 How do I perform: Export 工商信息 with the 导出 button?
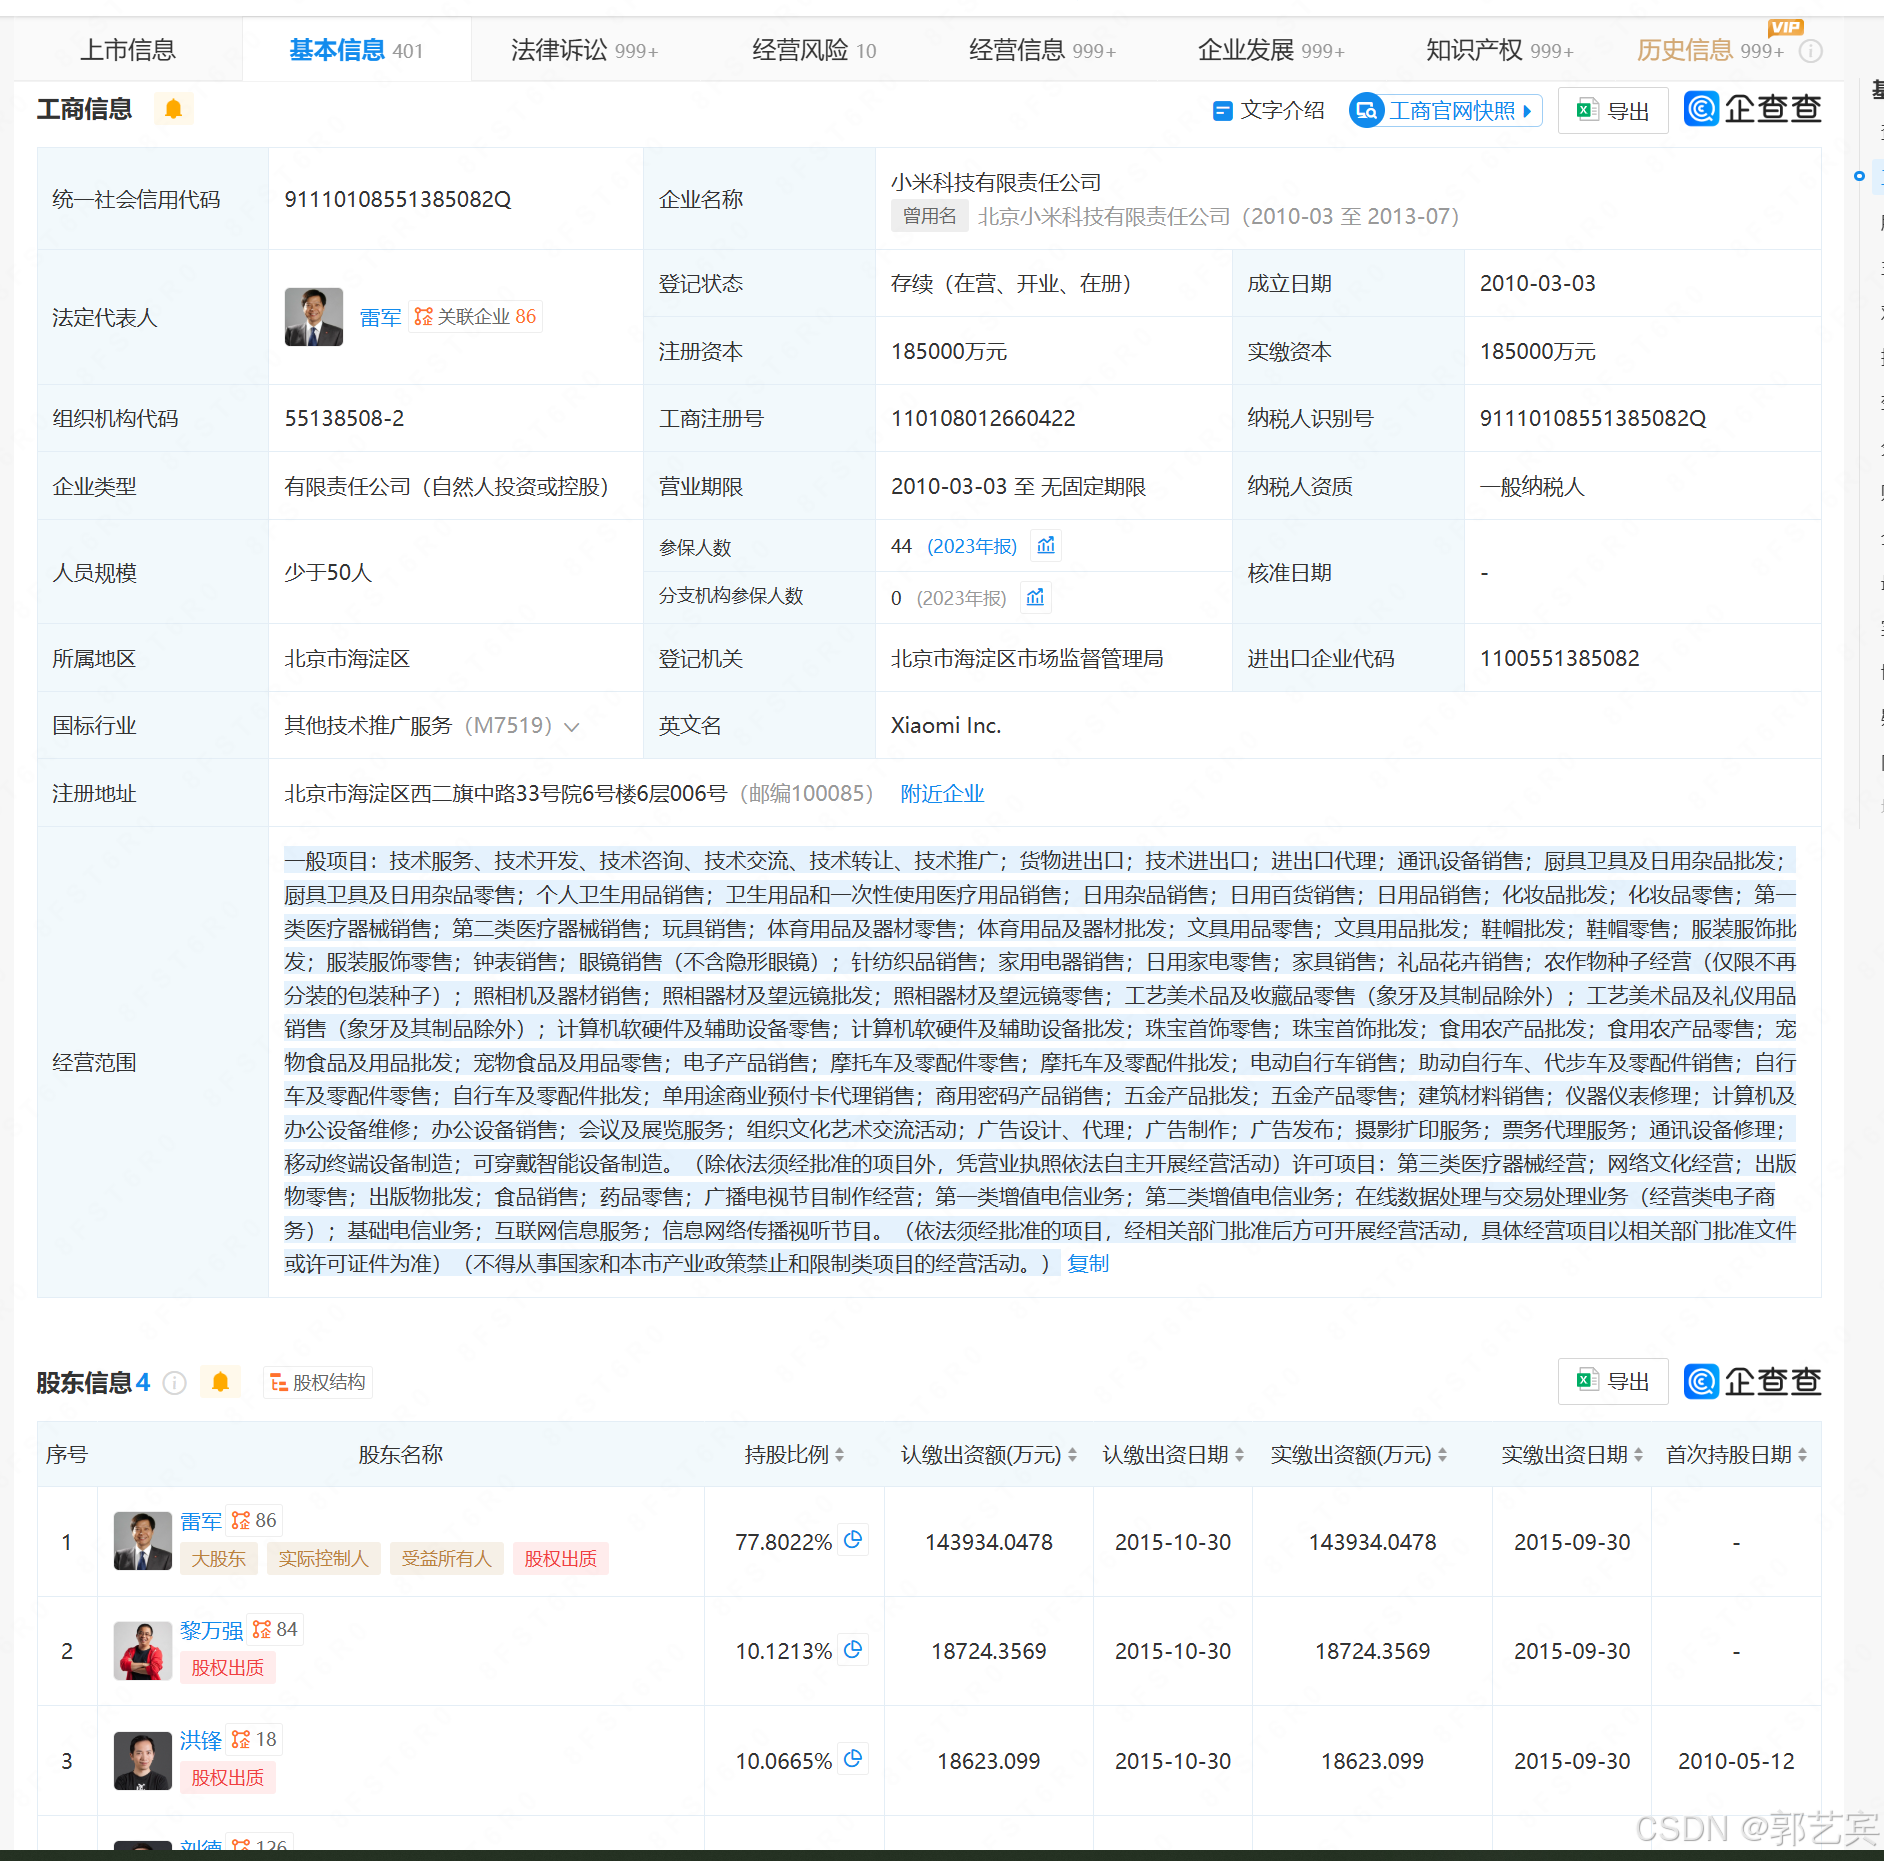click(x=1612, y=110)
